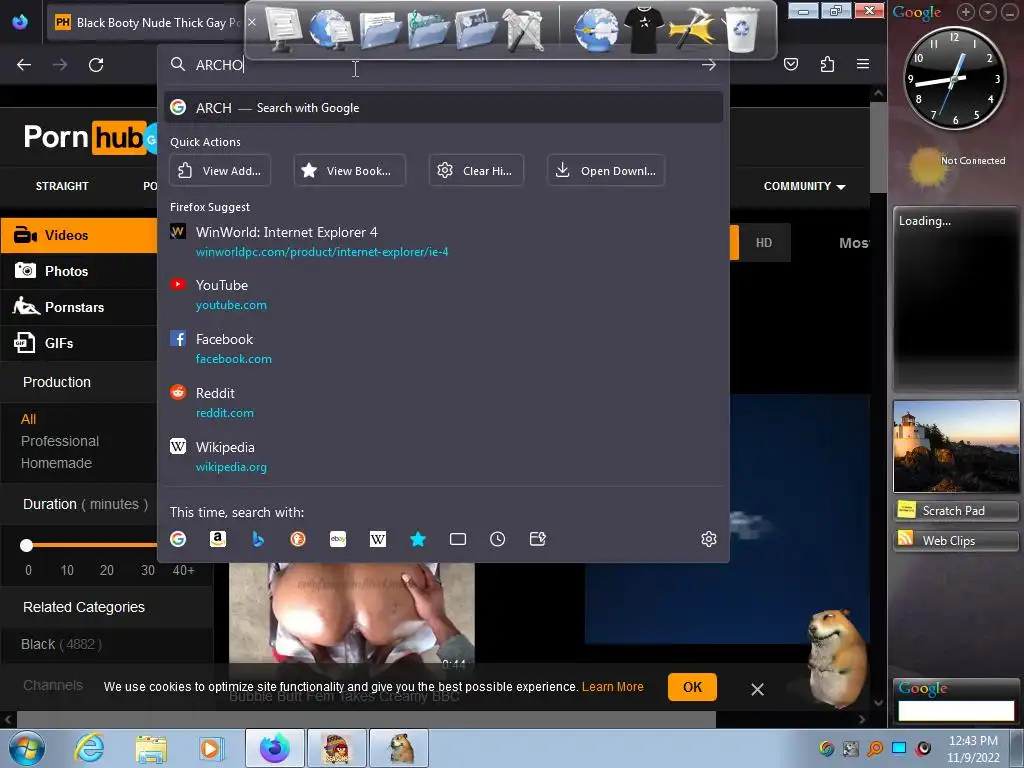
Task: Search history using clock icon
Action: click(498, 539)
